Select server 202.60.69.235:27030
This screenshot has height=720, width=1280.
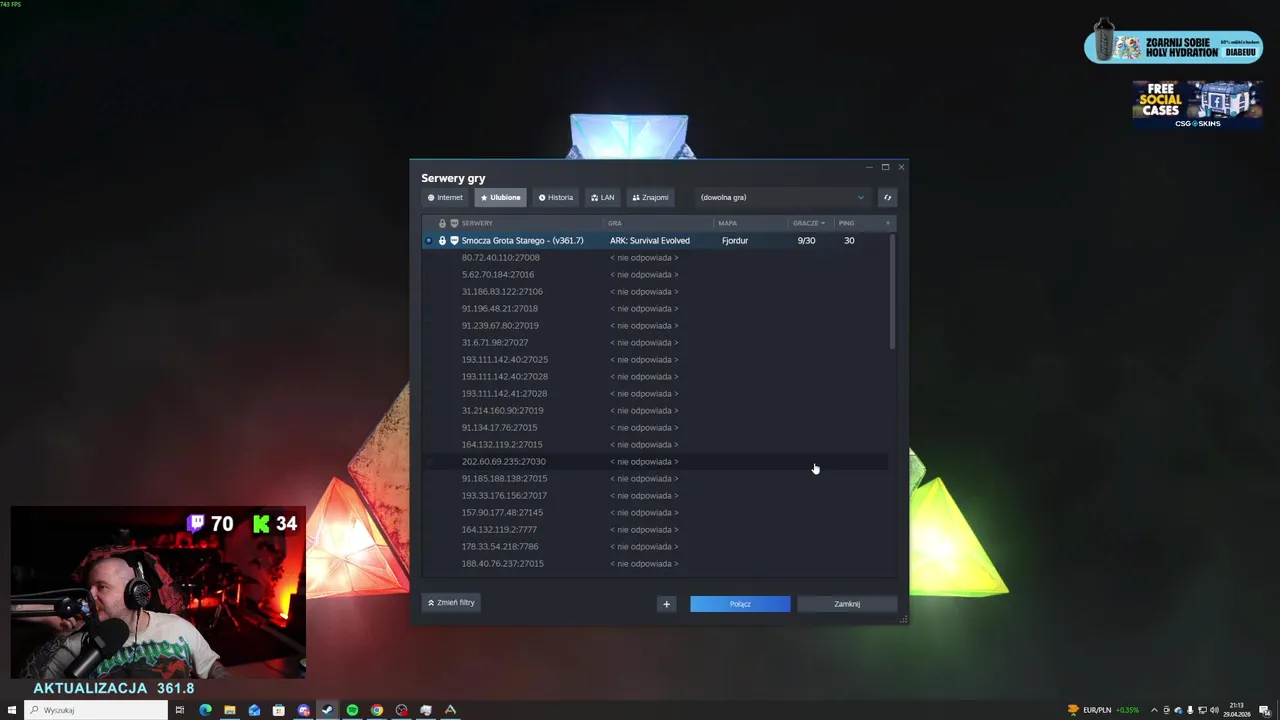point(655,461)
